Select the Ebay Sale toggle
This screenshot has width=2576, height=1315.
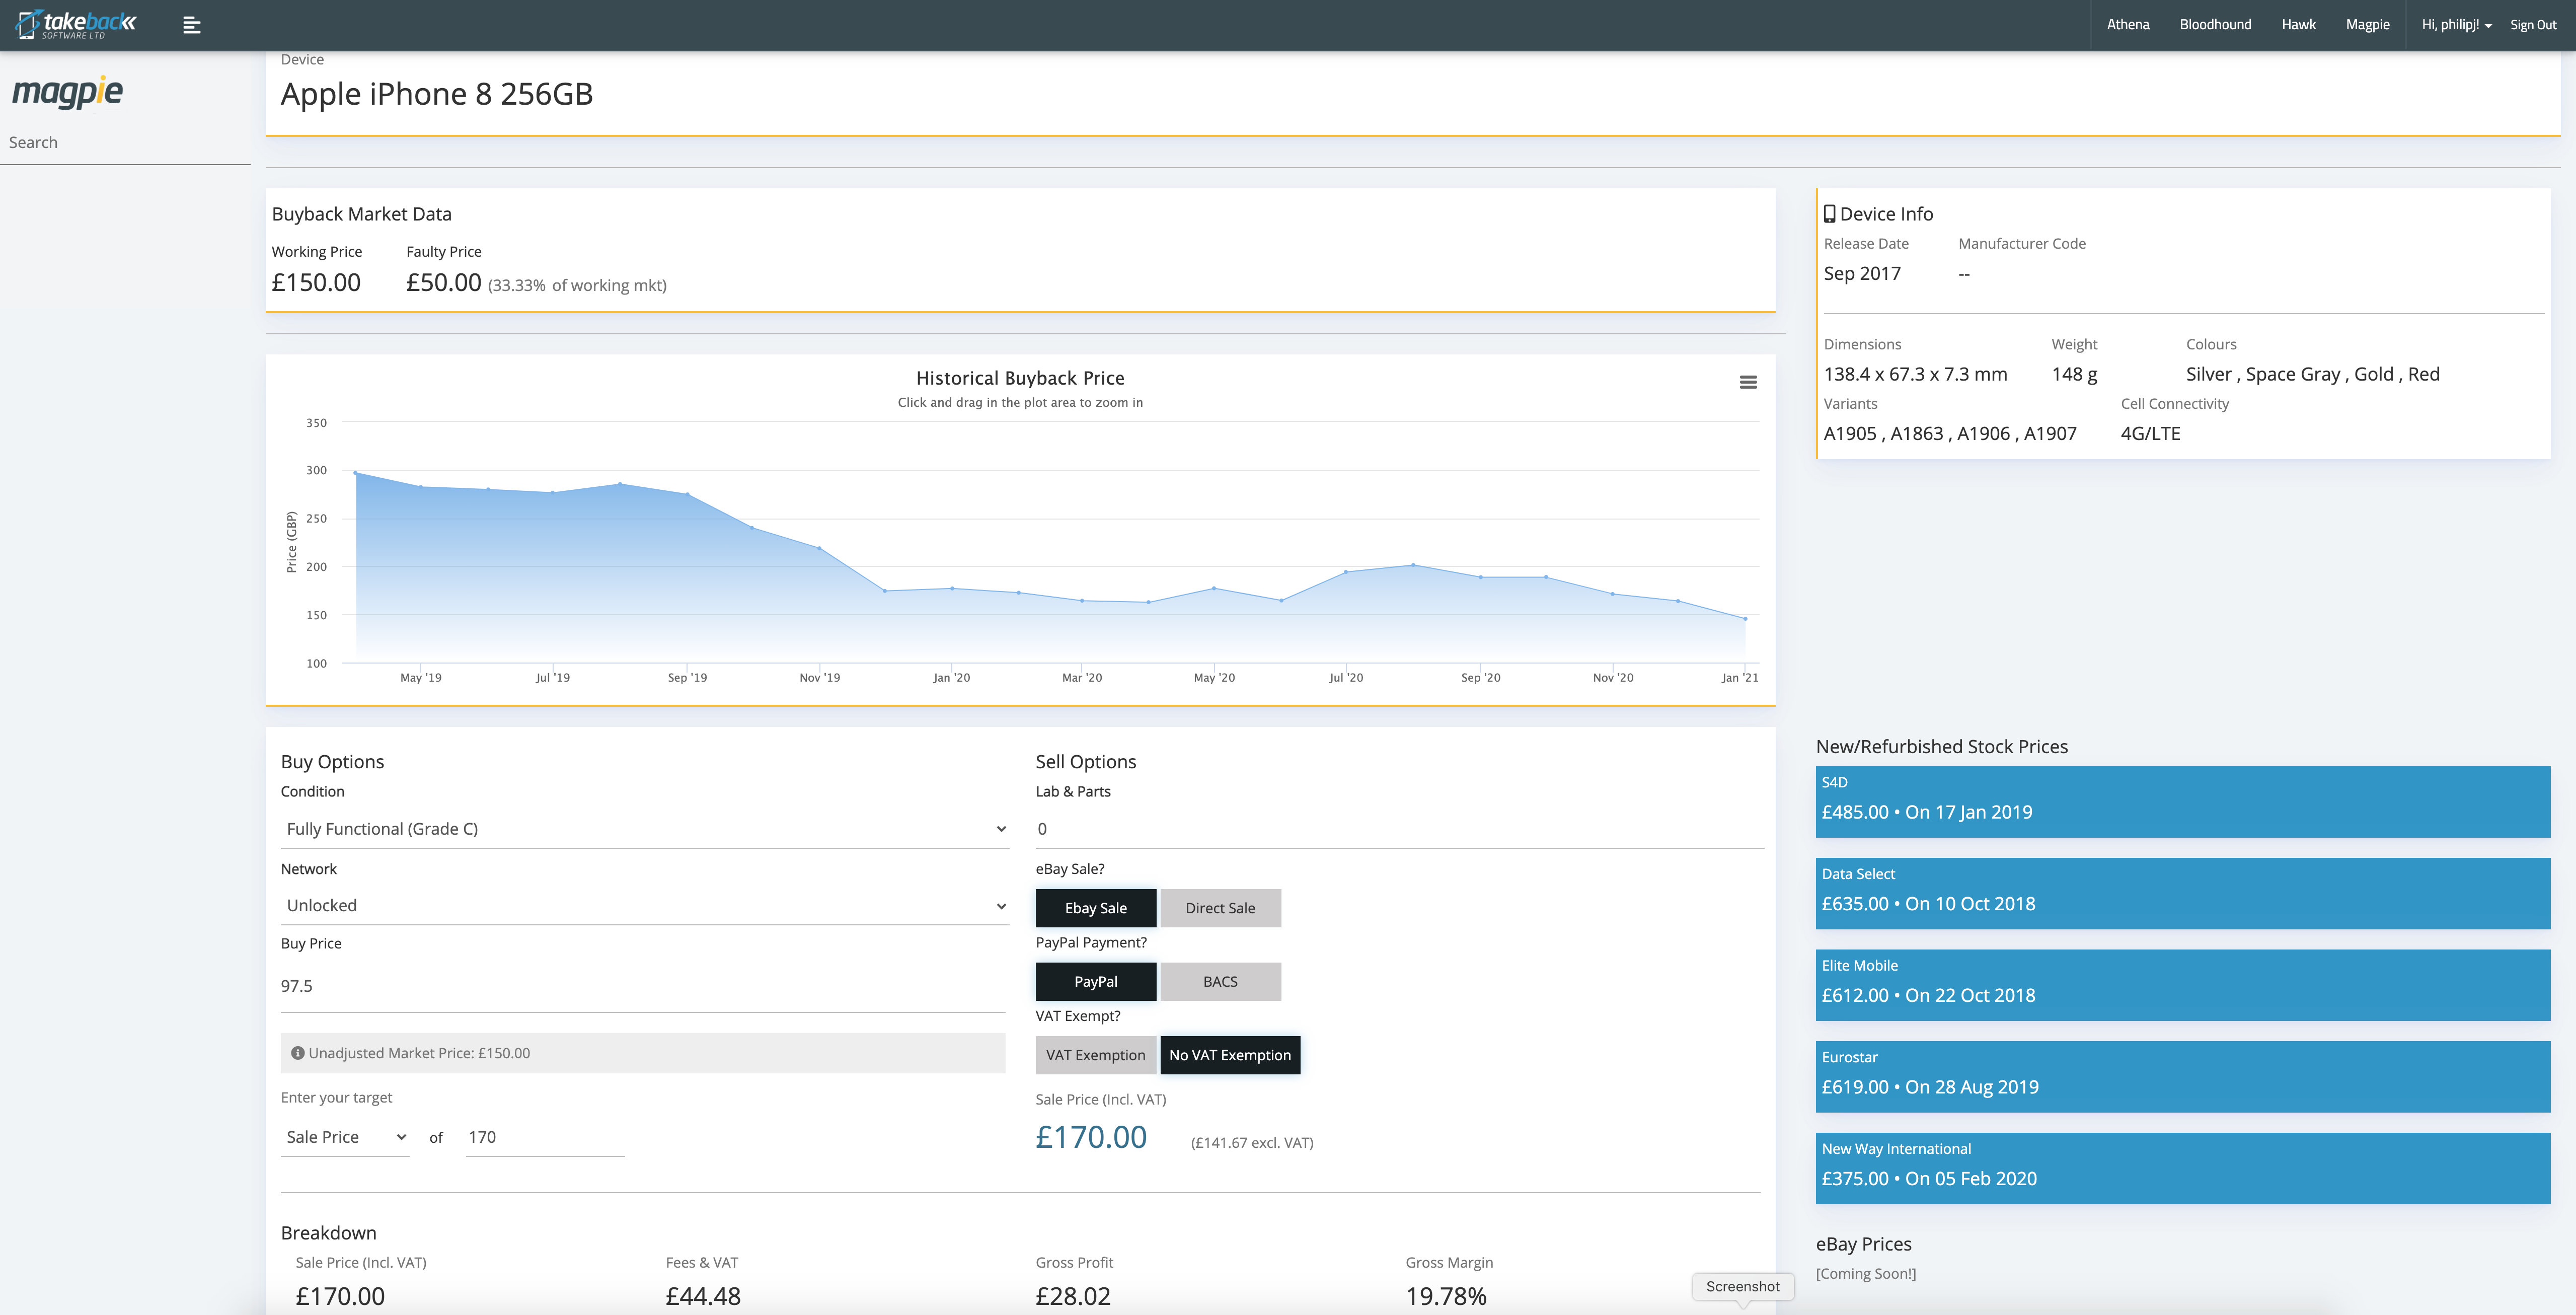(x=1095, y=908)
